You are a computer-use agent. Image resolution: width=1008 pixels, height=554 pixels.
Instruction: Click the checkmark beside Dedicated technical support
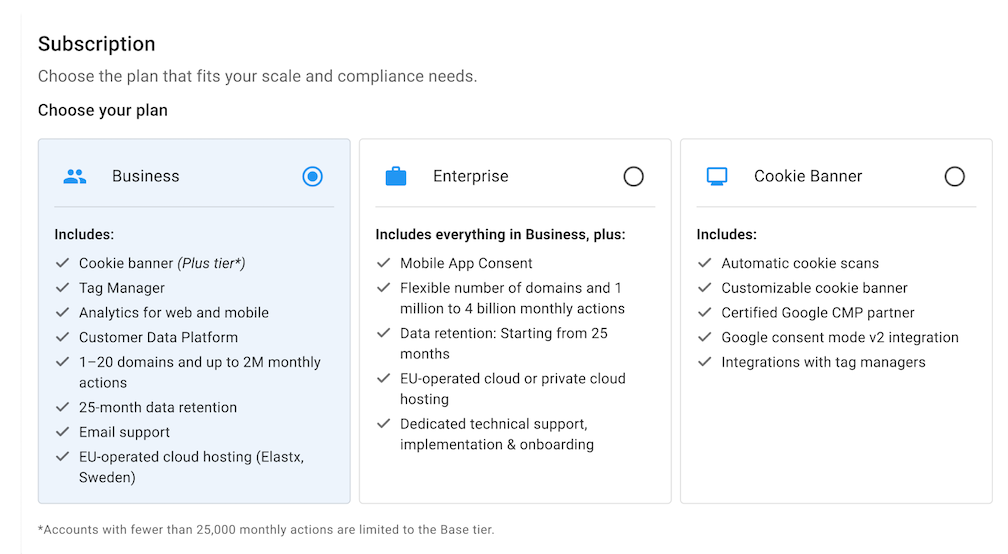tap(384, 424)
